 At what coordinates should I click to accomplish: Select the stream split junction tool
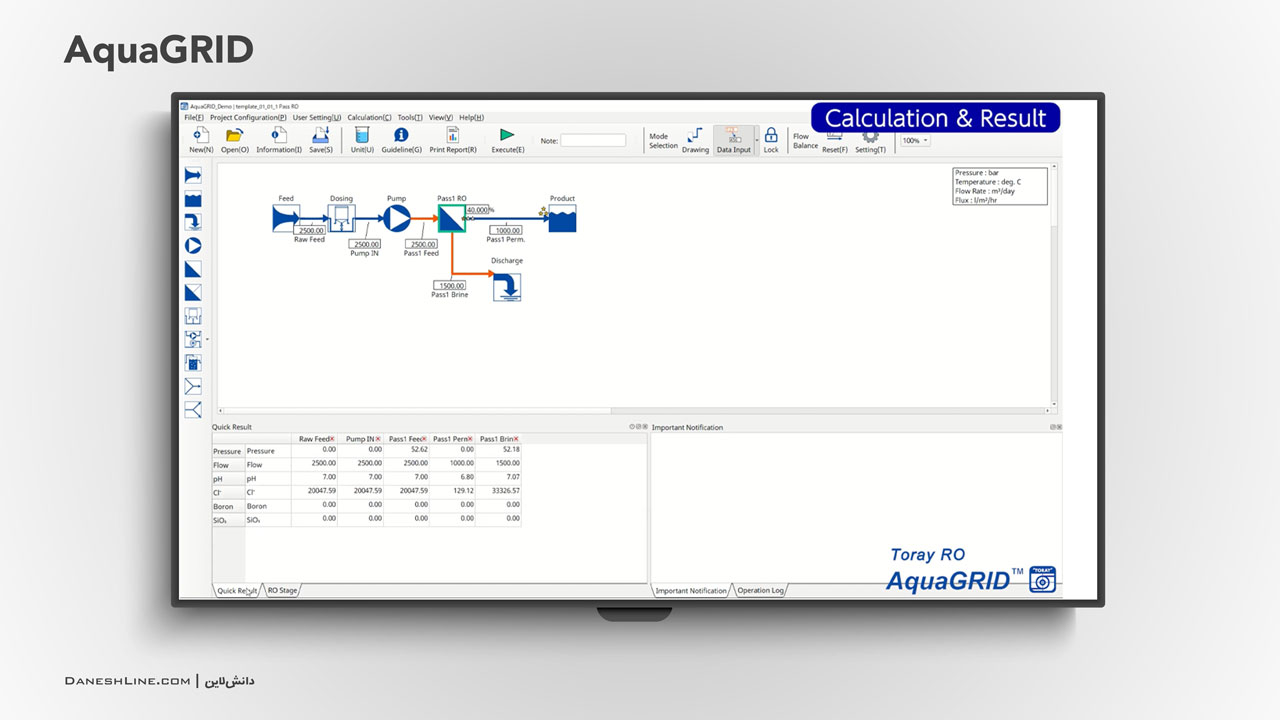tap(193, 409)
